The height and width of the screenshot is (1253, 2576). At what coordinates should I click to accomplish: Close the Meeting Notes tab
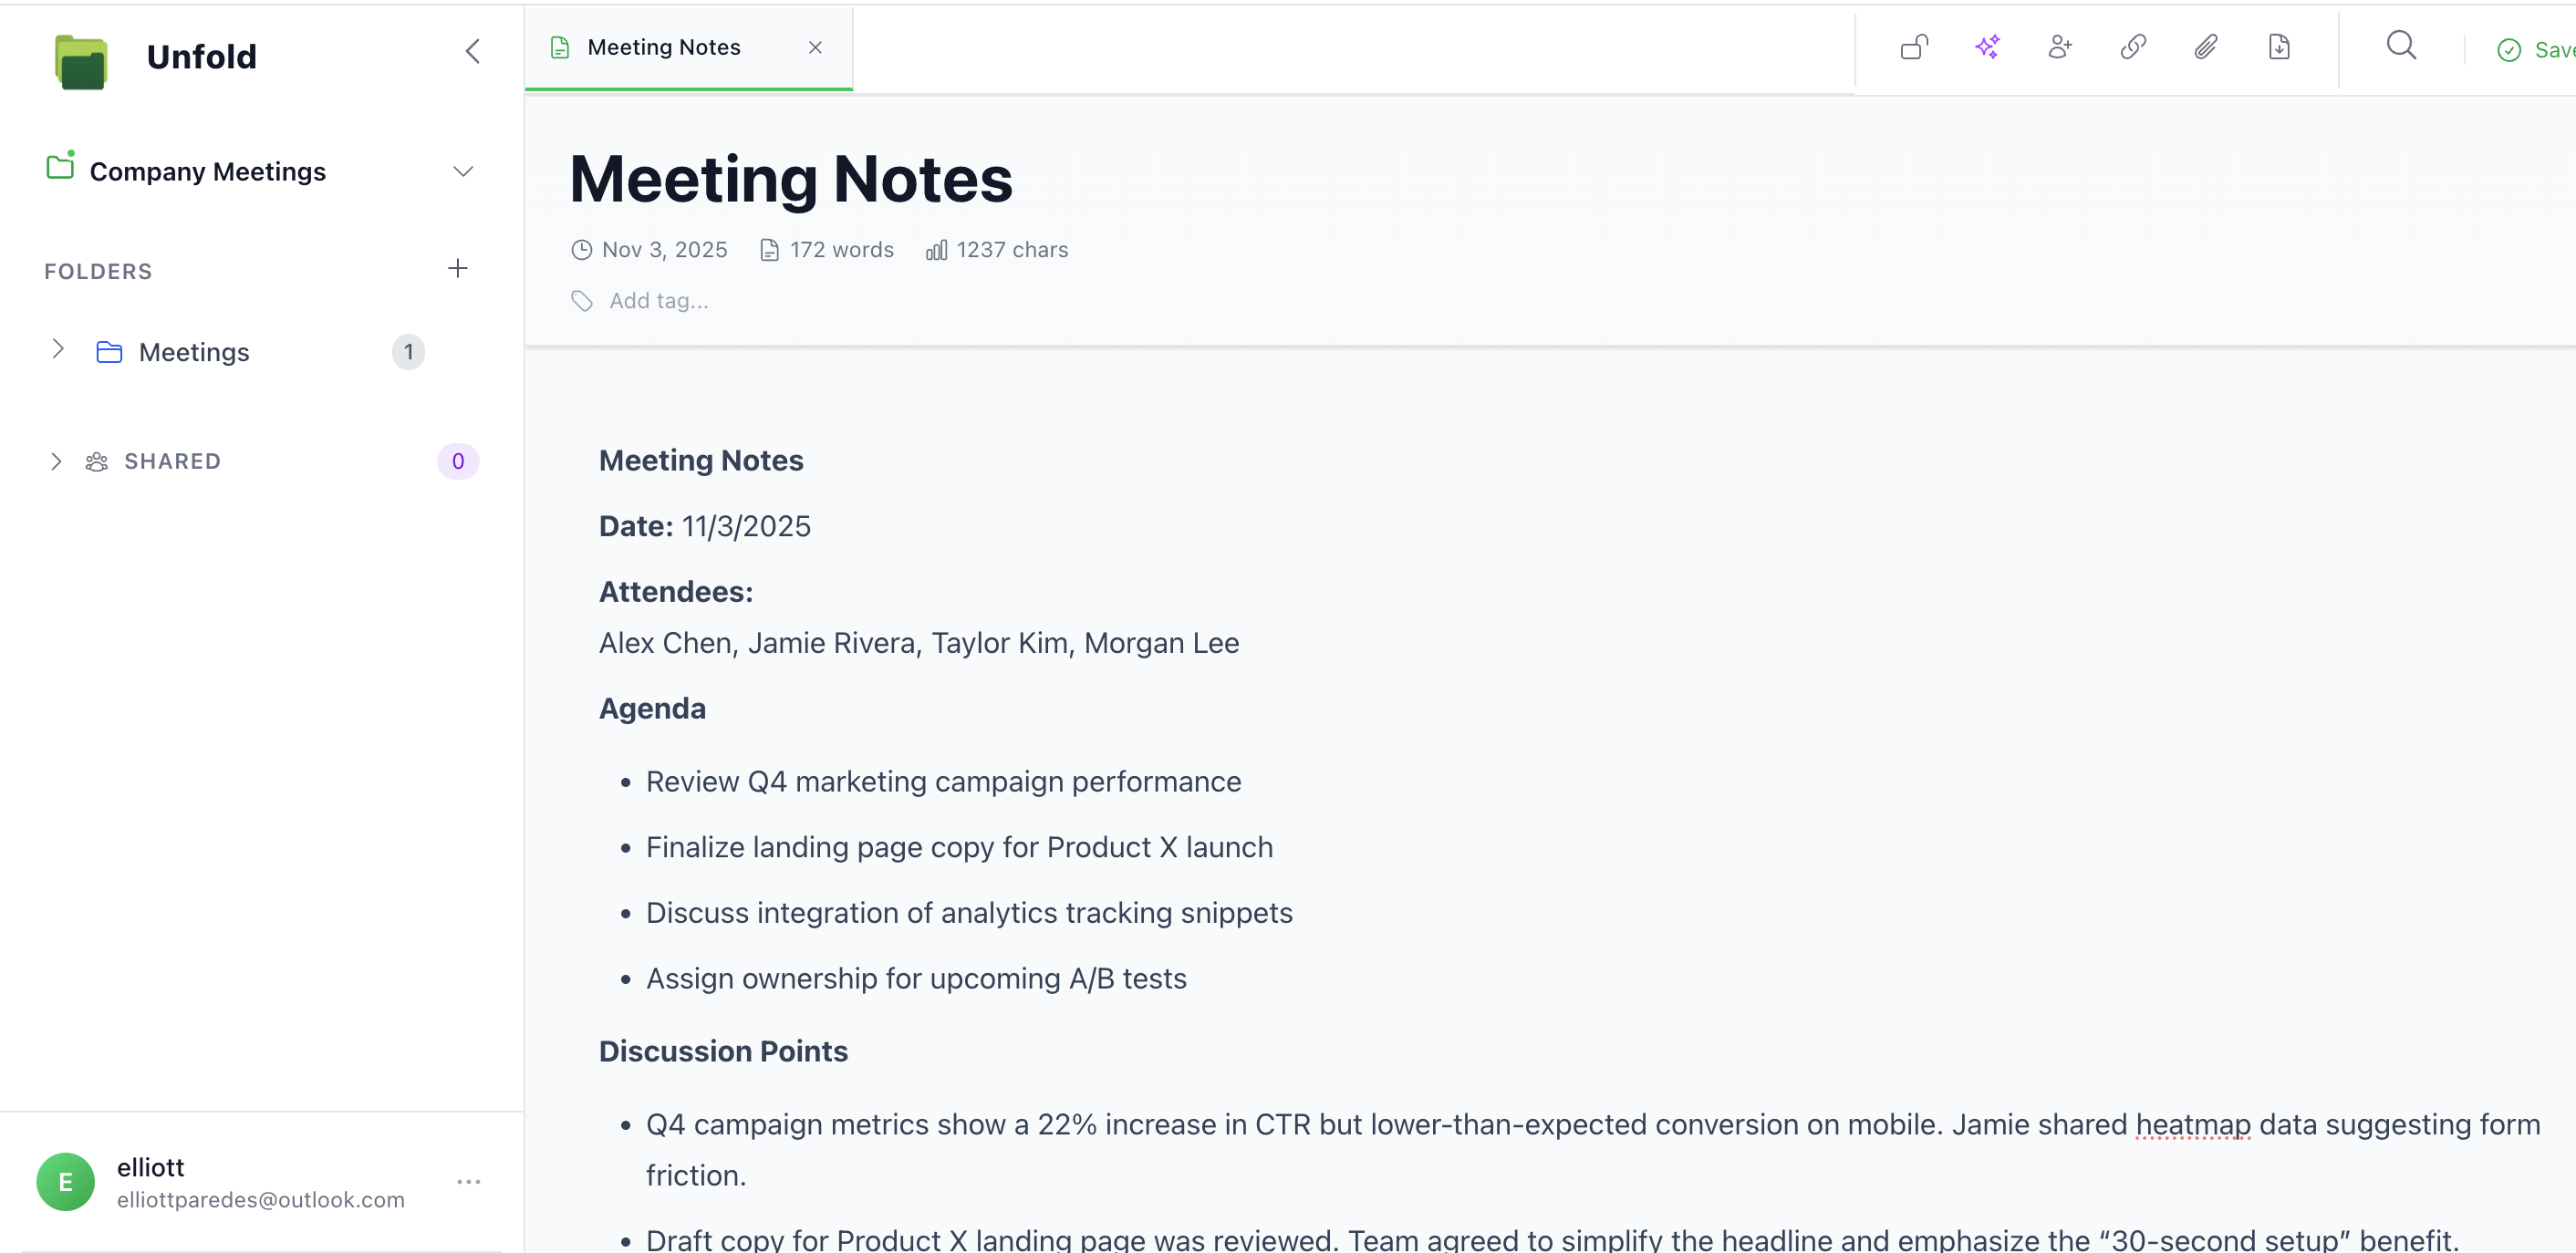point(815,47)
